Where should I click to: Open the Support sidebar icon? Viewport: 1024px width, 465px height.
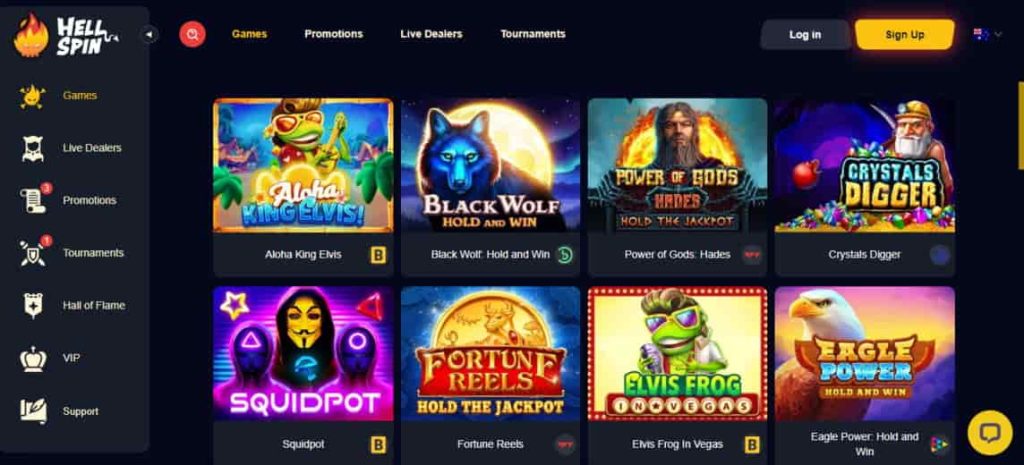point(33,411)
